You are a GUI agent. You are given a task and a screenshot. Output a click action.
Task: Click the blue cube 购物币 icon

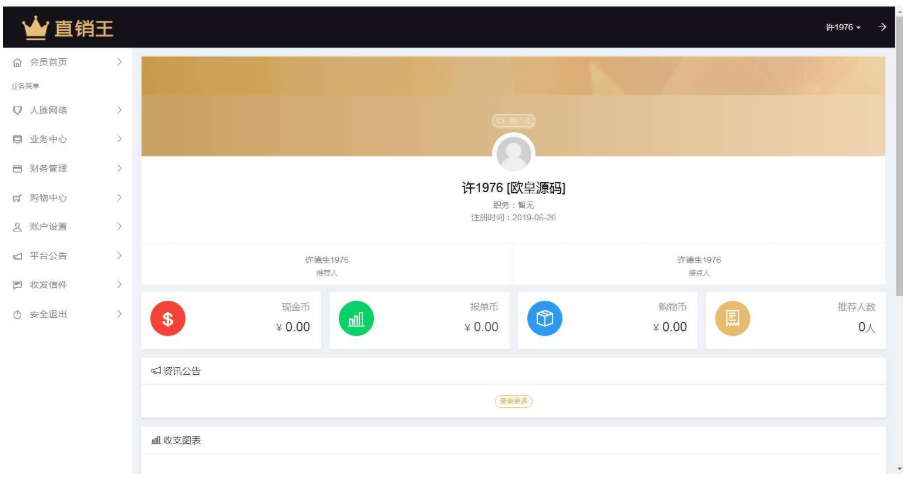(x=545, y=319)
